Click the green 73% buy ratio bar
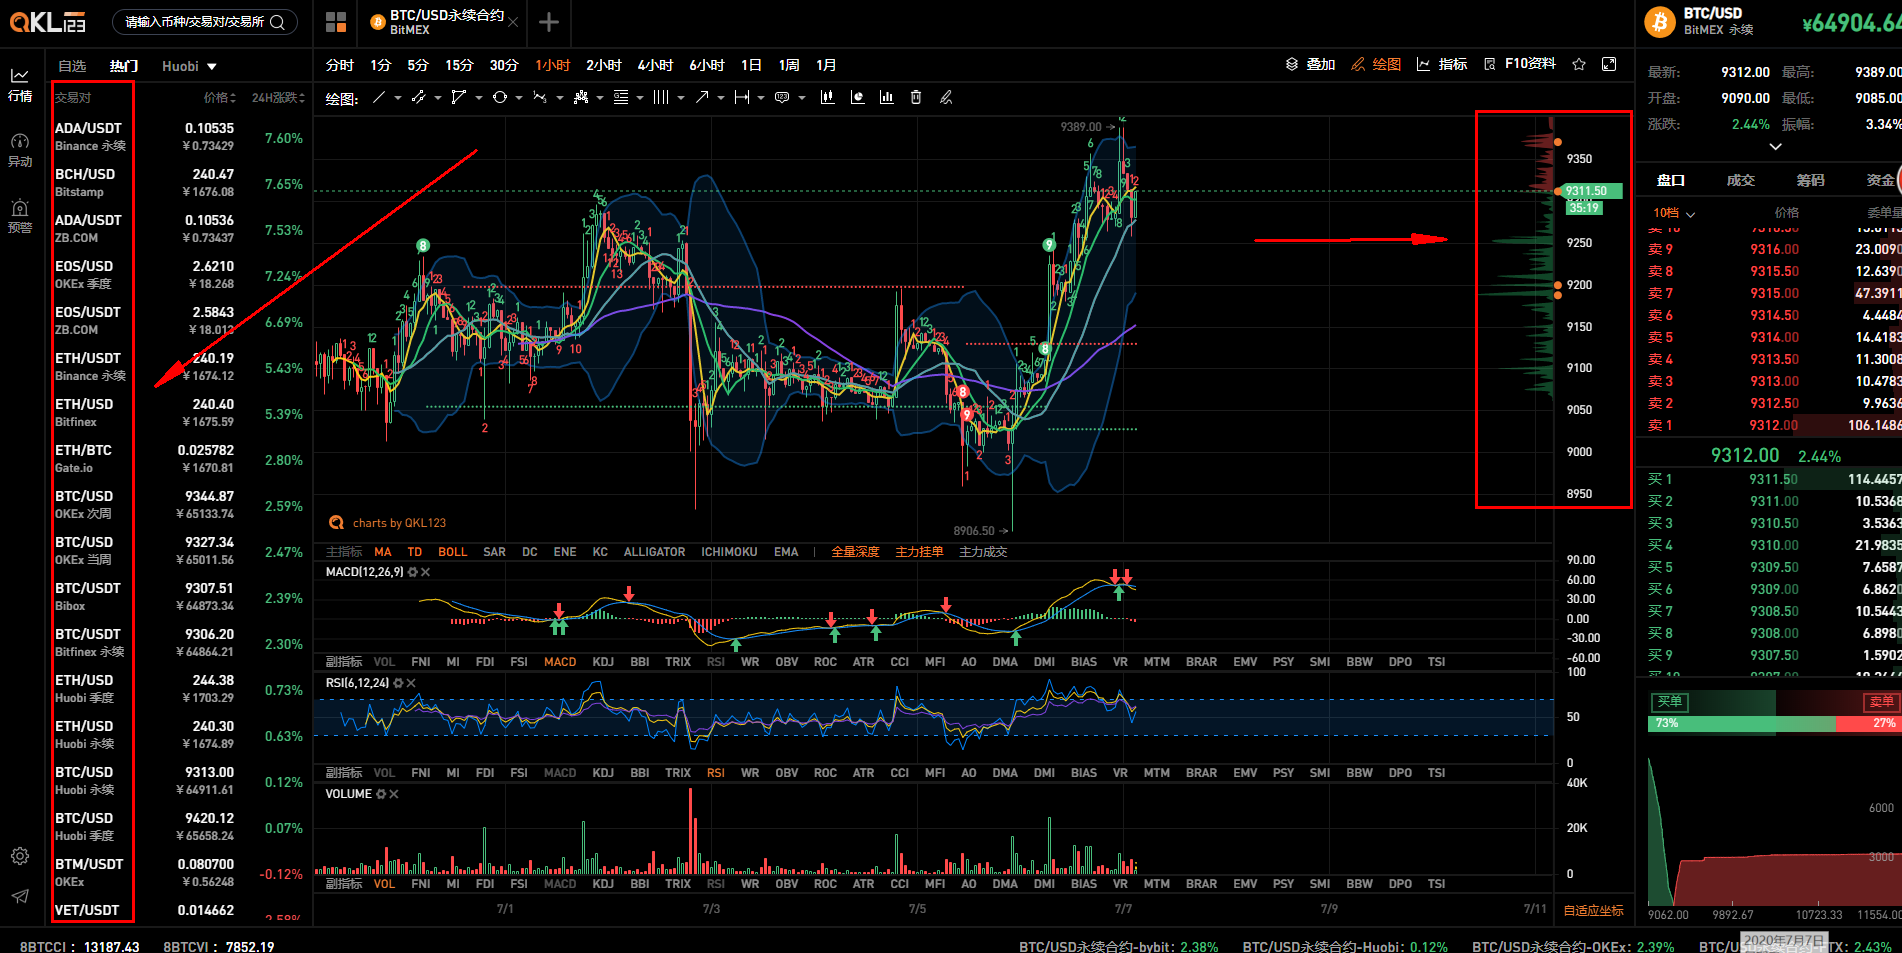This screenshot has width=1902, height=953. 1741,723
